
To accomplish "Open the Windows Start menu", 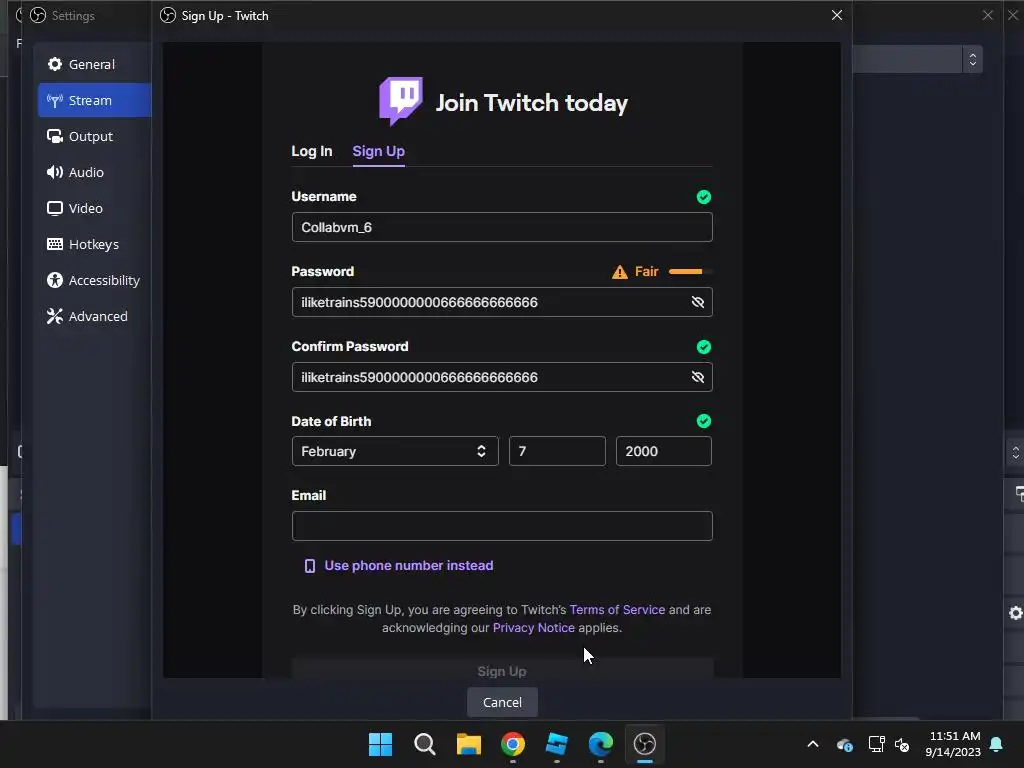I will [380, 744].
